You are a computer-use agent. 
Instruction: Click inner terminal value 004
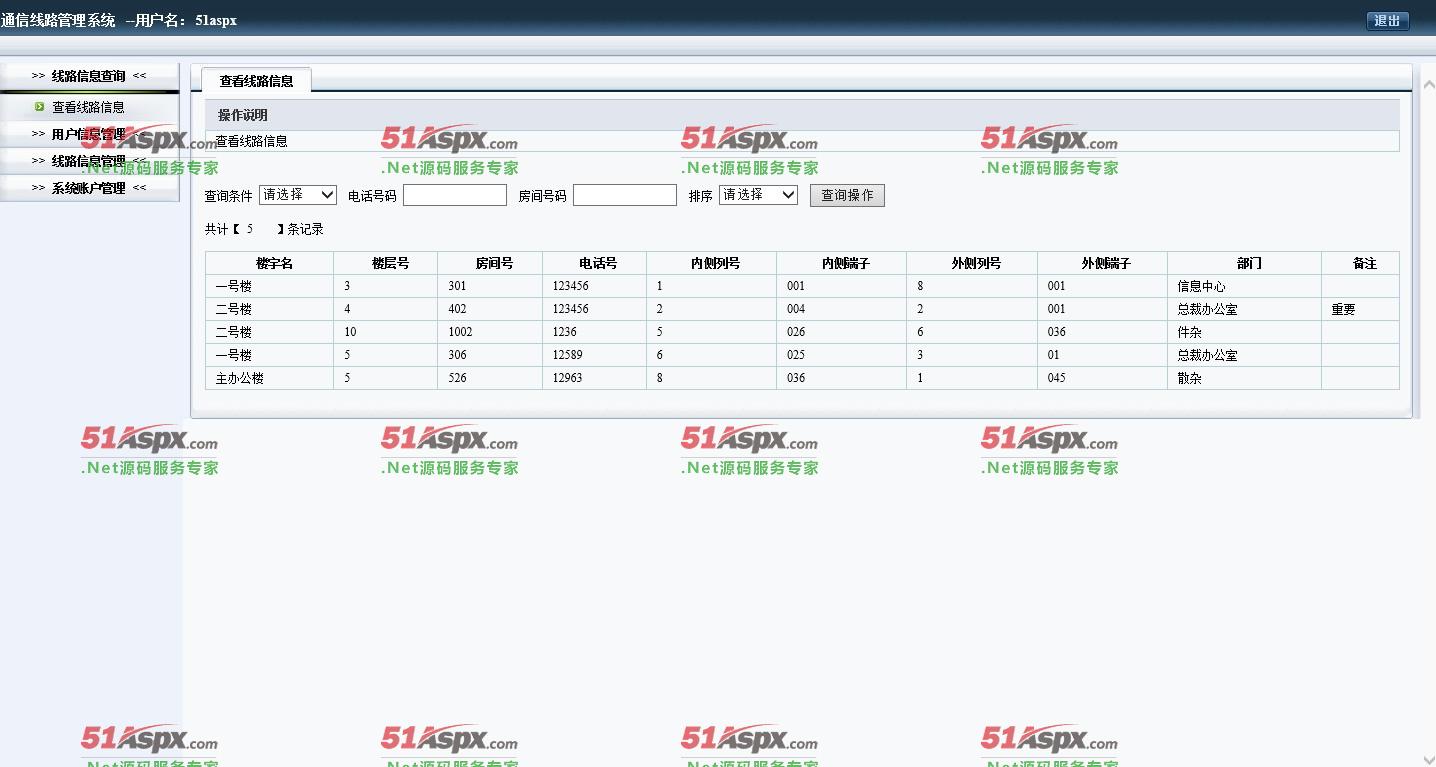click(x=796, y=309)
